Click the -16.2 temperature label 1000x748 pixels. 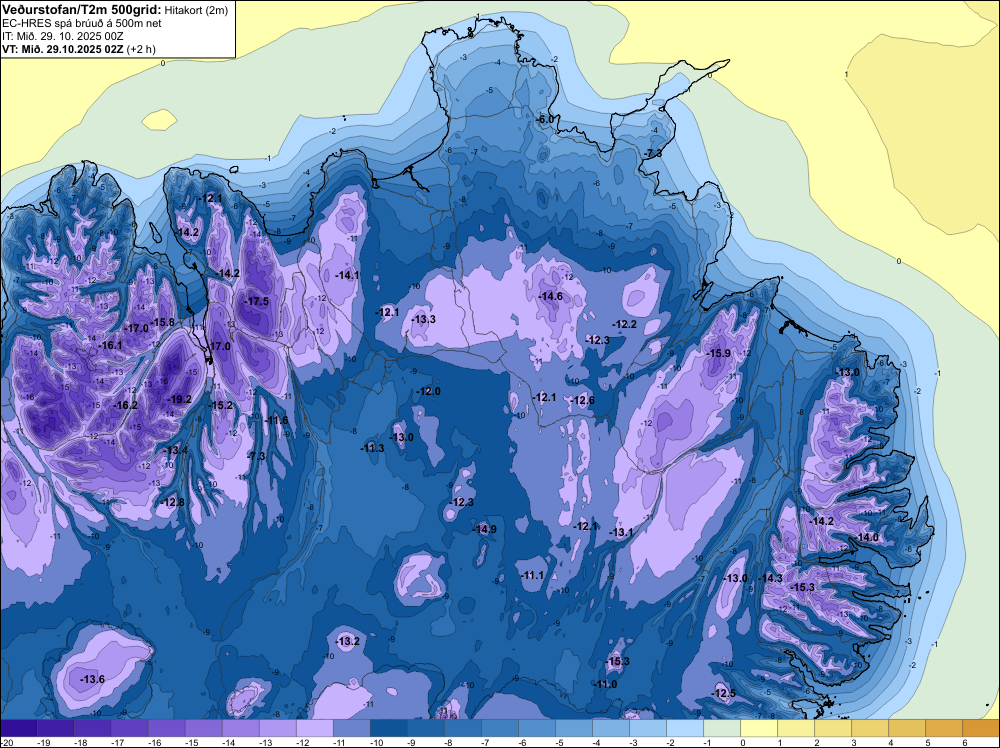coord(125,405)
